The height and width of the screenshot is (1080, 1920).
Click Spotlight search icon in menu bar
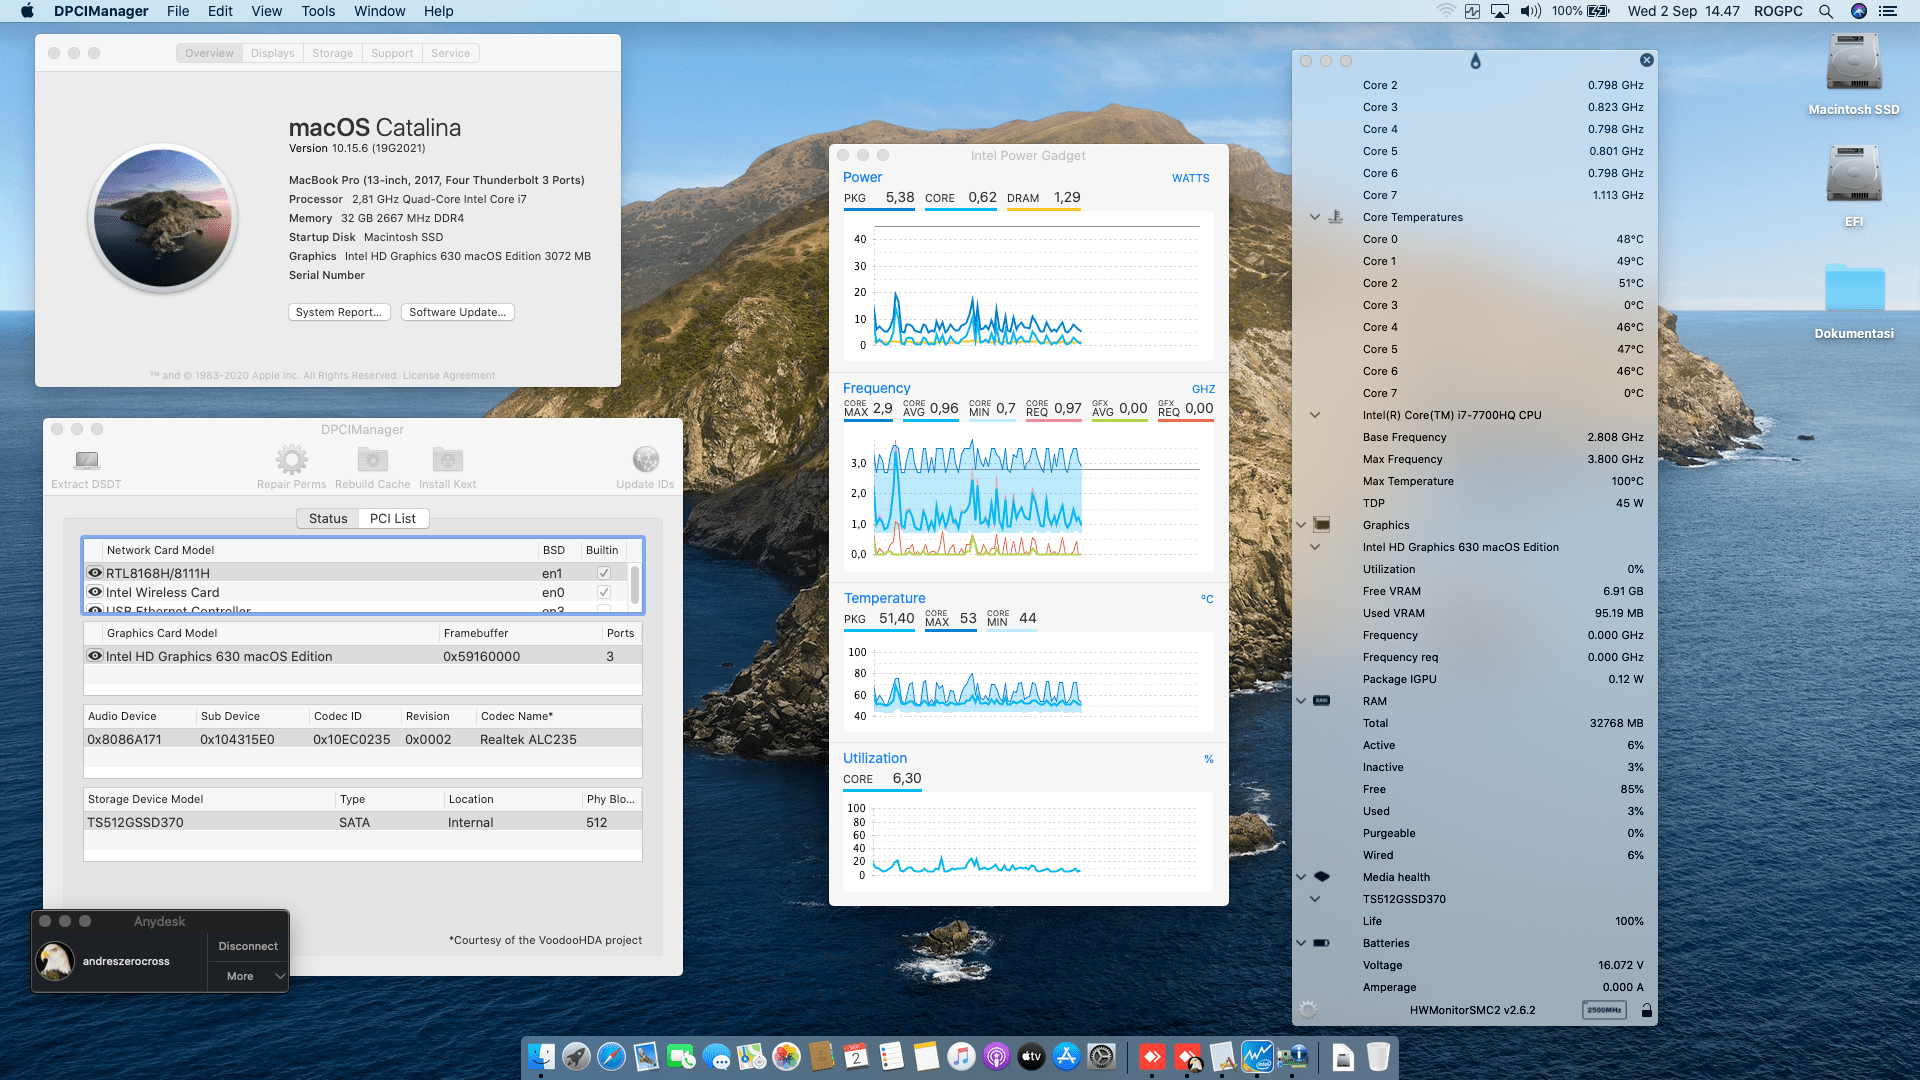point(1825,11)
